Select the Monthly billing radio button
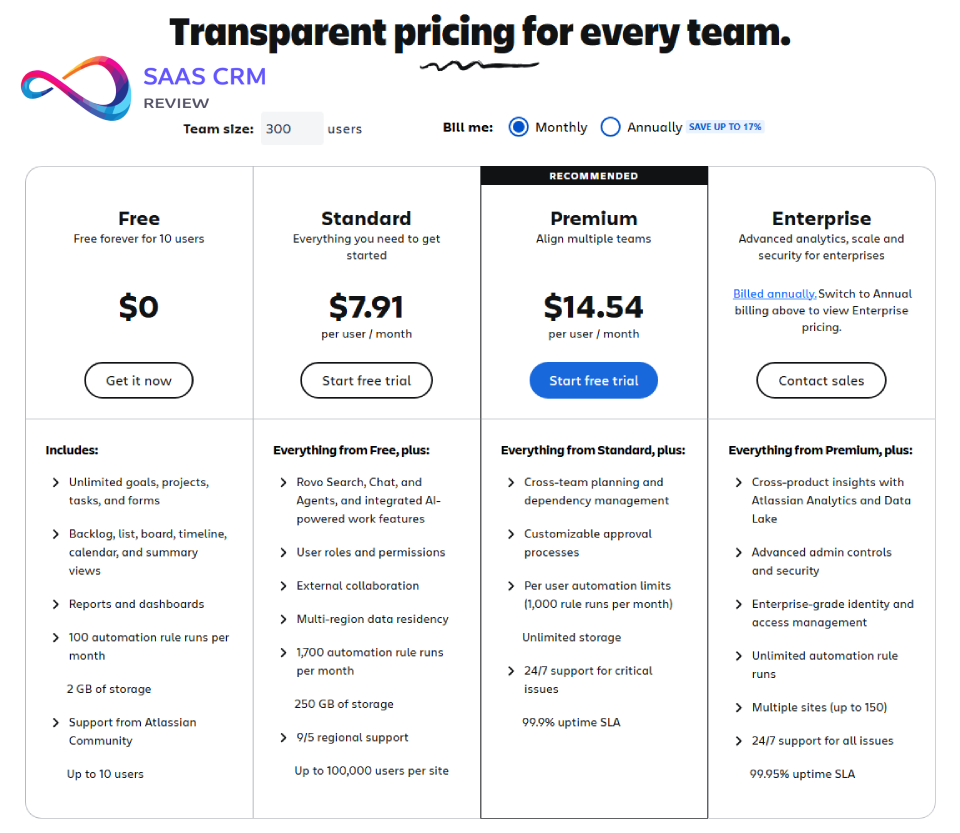960x833 pixels. pyautogui.click(x=518, y=127)
